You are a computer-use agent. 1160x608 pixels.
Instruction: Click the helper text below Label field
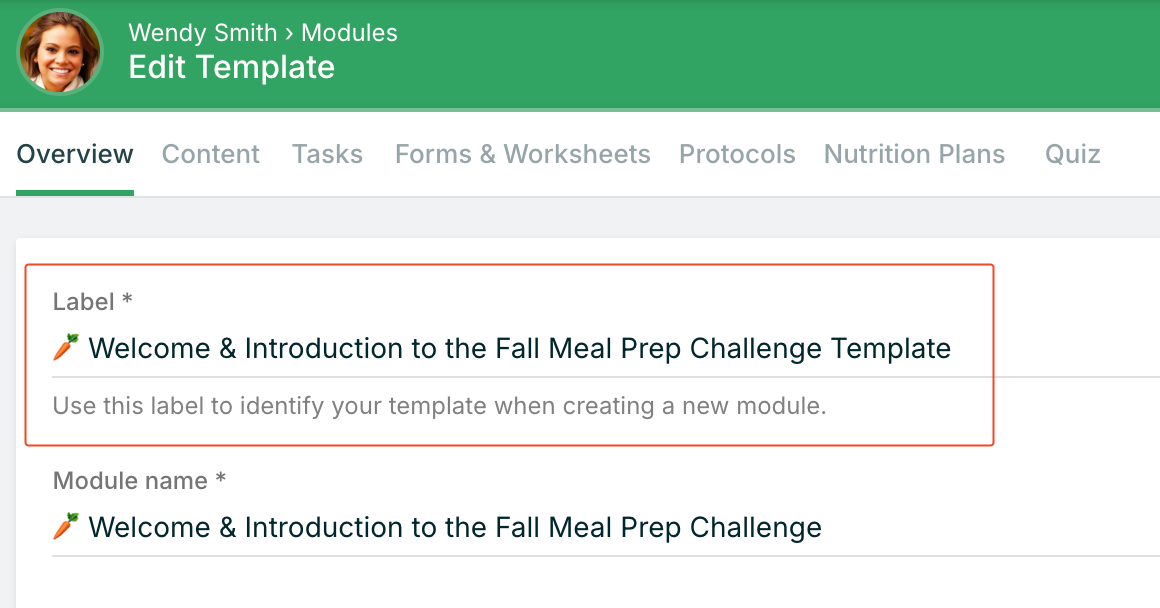click(439, 407)
